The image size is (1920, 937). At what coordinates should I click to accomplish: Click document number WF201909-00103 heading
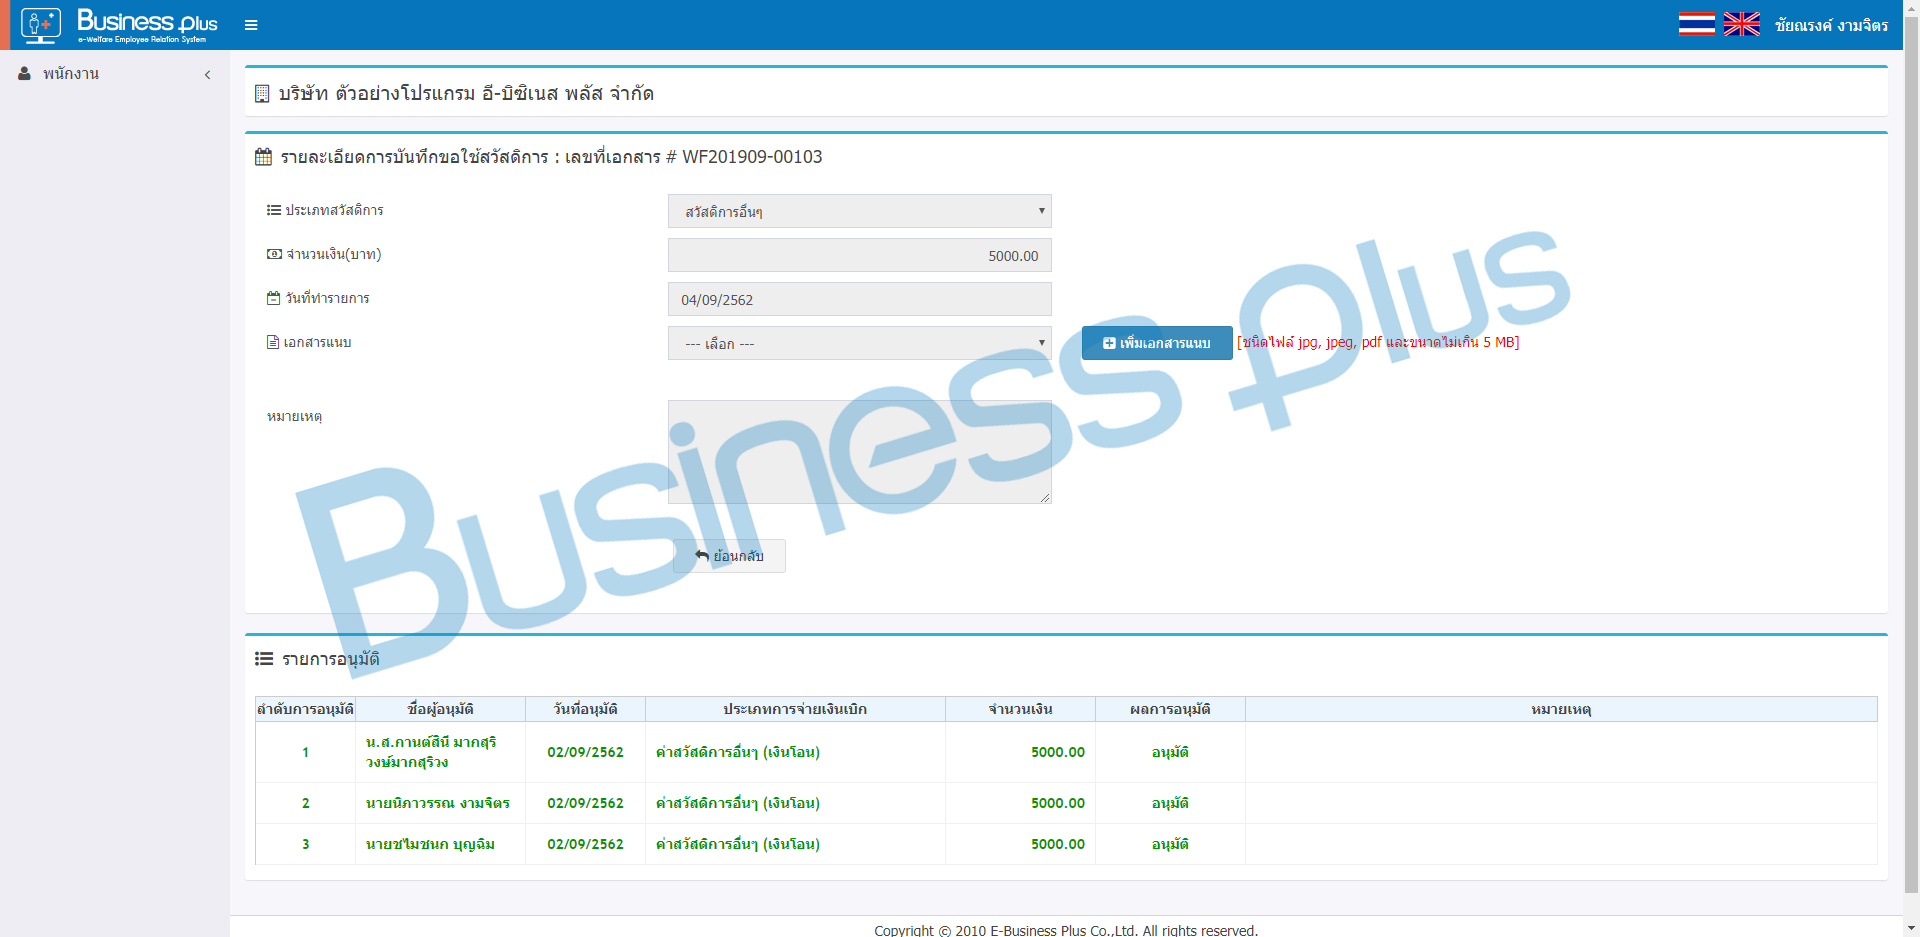(x=752, y=157)
